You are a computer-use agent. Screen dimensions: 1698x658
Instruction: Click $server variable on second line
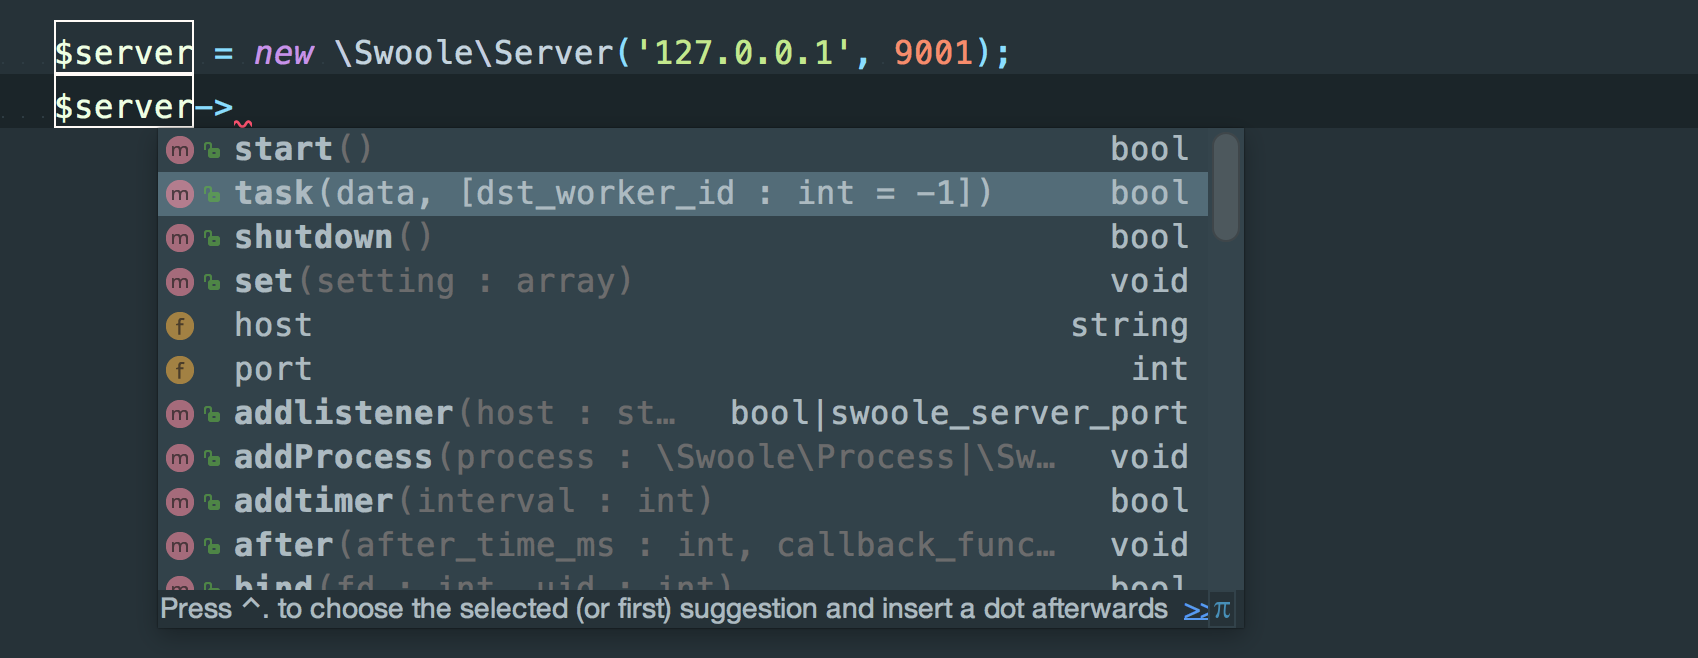123,106
